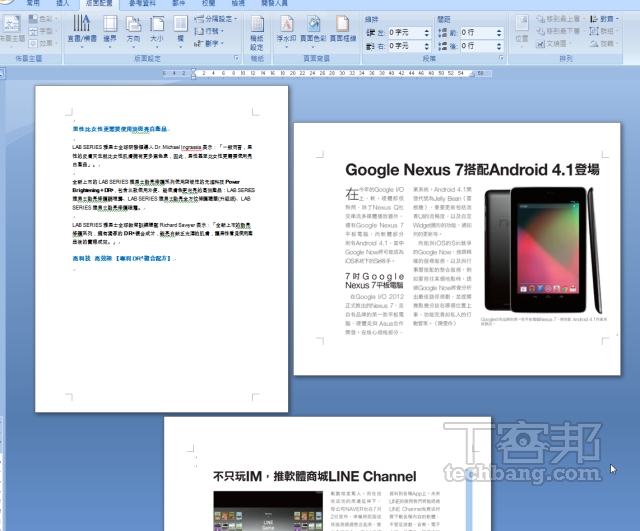Click the 群組 group objects button
The image size is (640, 531).
(604, 31)
